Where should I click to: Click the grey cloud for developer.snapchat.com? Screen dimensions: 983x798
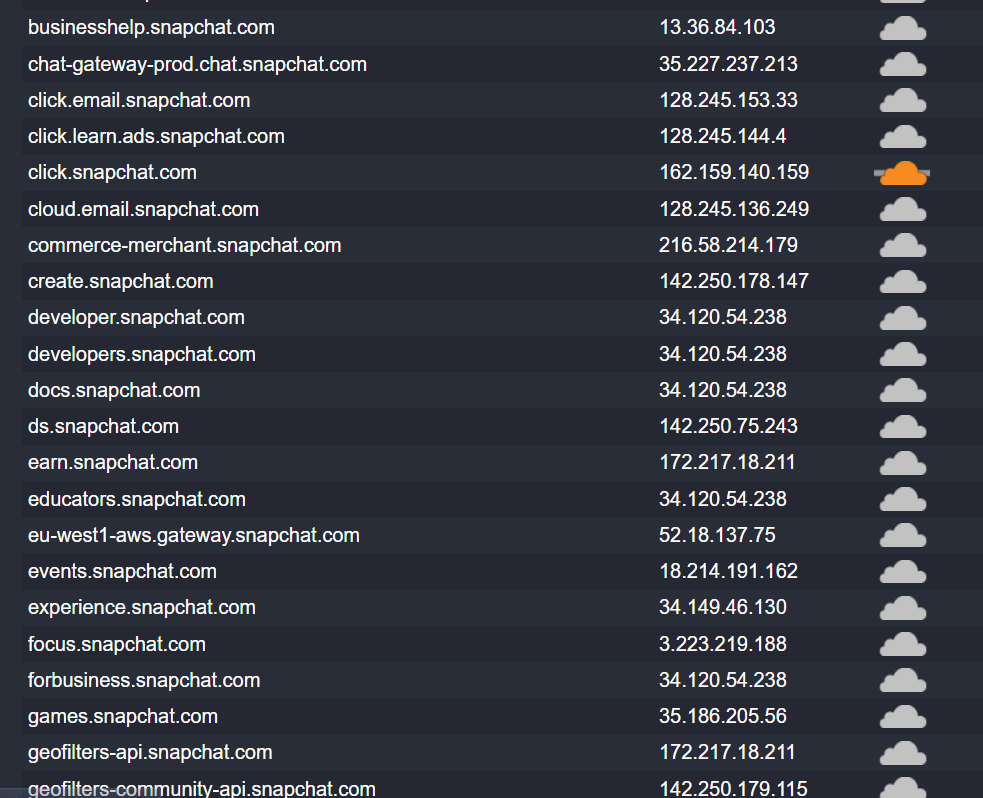[x=903, y=318]
